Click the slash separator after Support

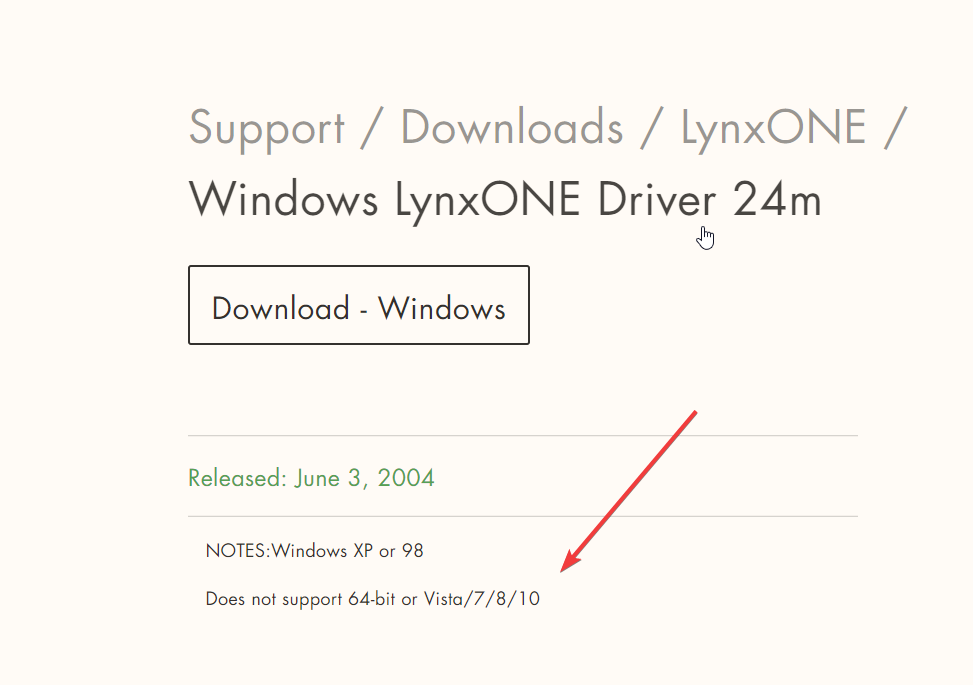pyautogui.click(x=372, y=128)
